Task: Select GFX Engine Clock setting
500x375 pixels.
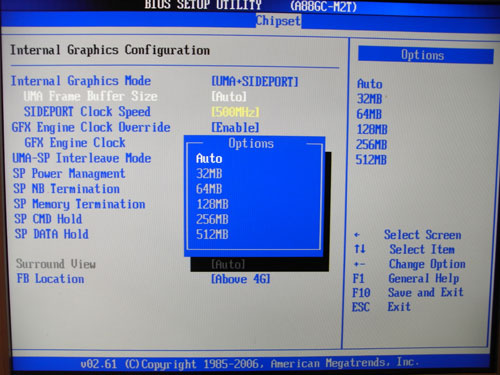Action: coord(75,143)
